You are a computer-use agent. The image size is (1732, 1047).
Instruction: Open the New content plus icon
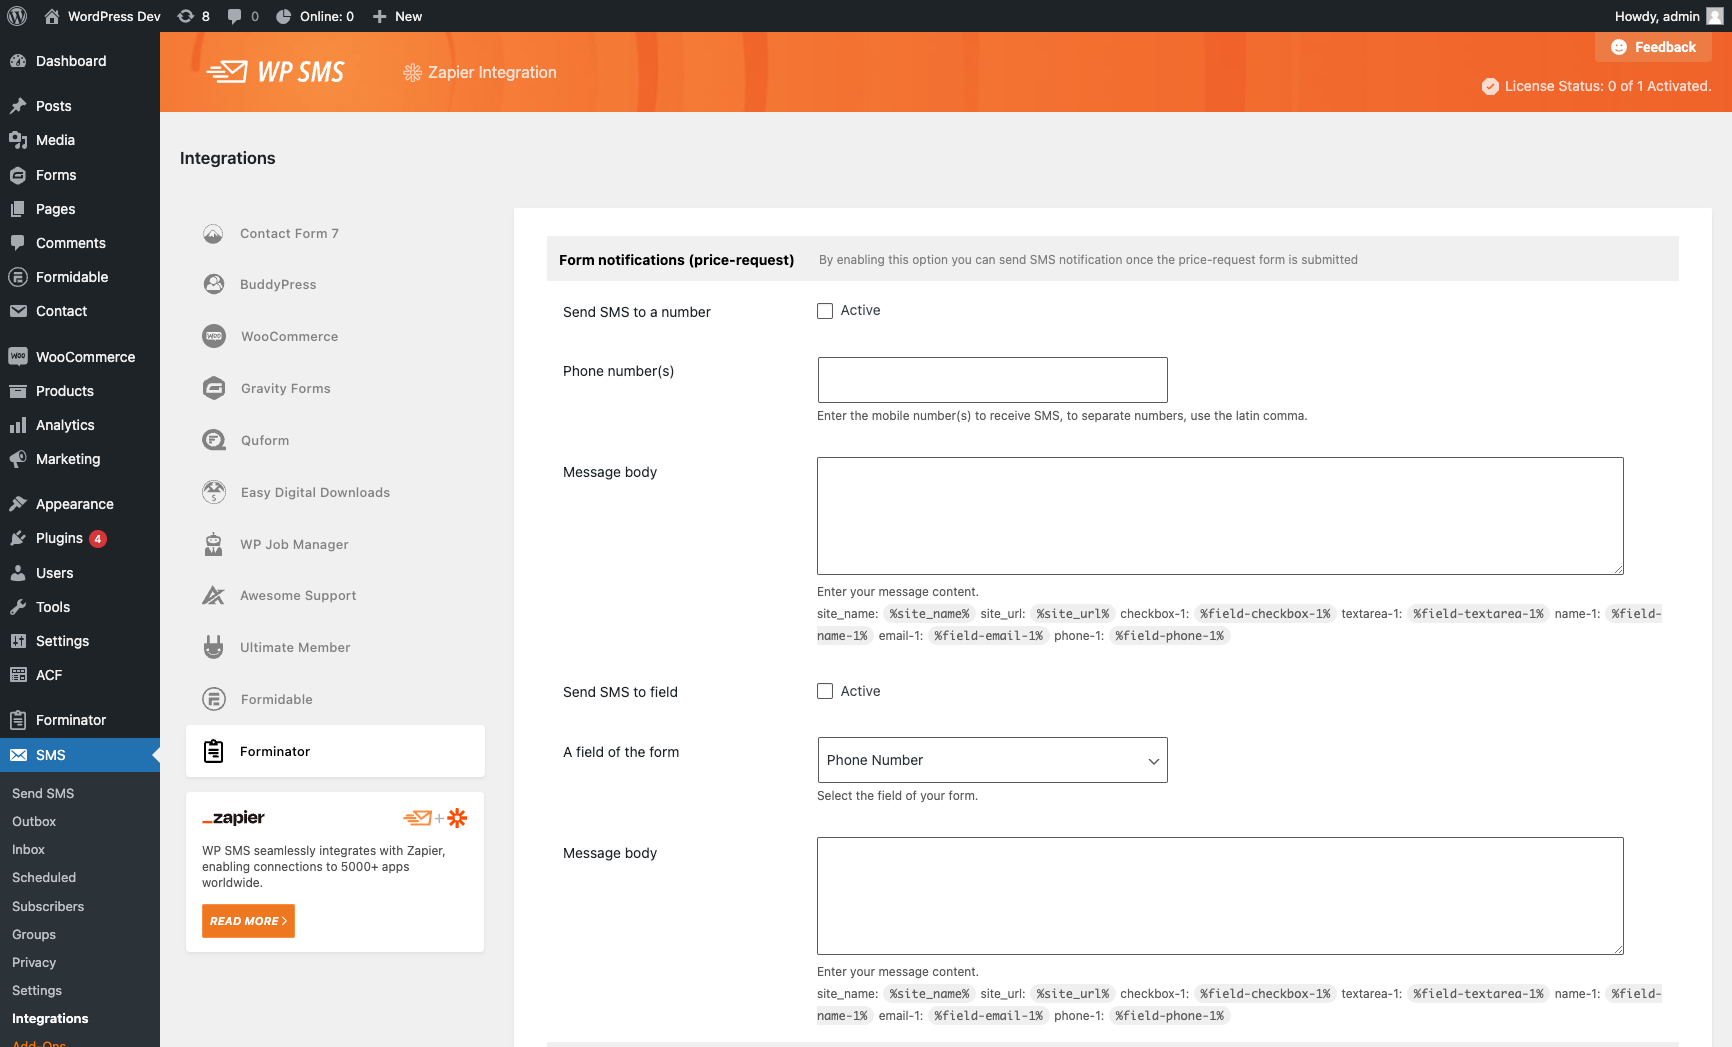pos(380,16)
